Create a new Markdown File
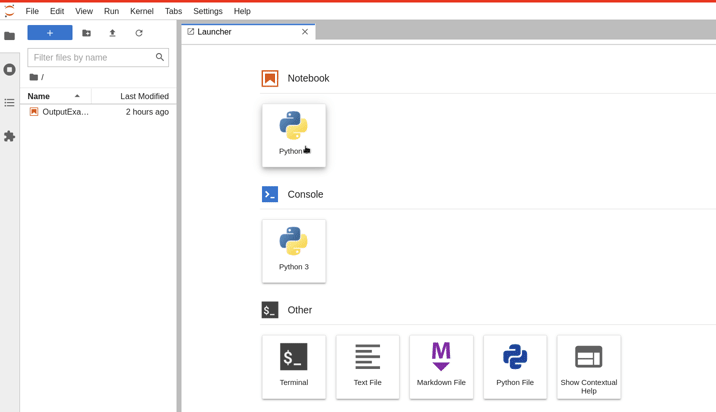This screenshot has width=716, height=412. [x=441, y=367]
